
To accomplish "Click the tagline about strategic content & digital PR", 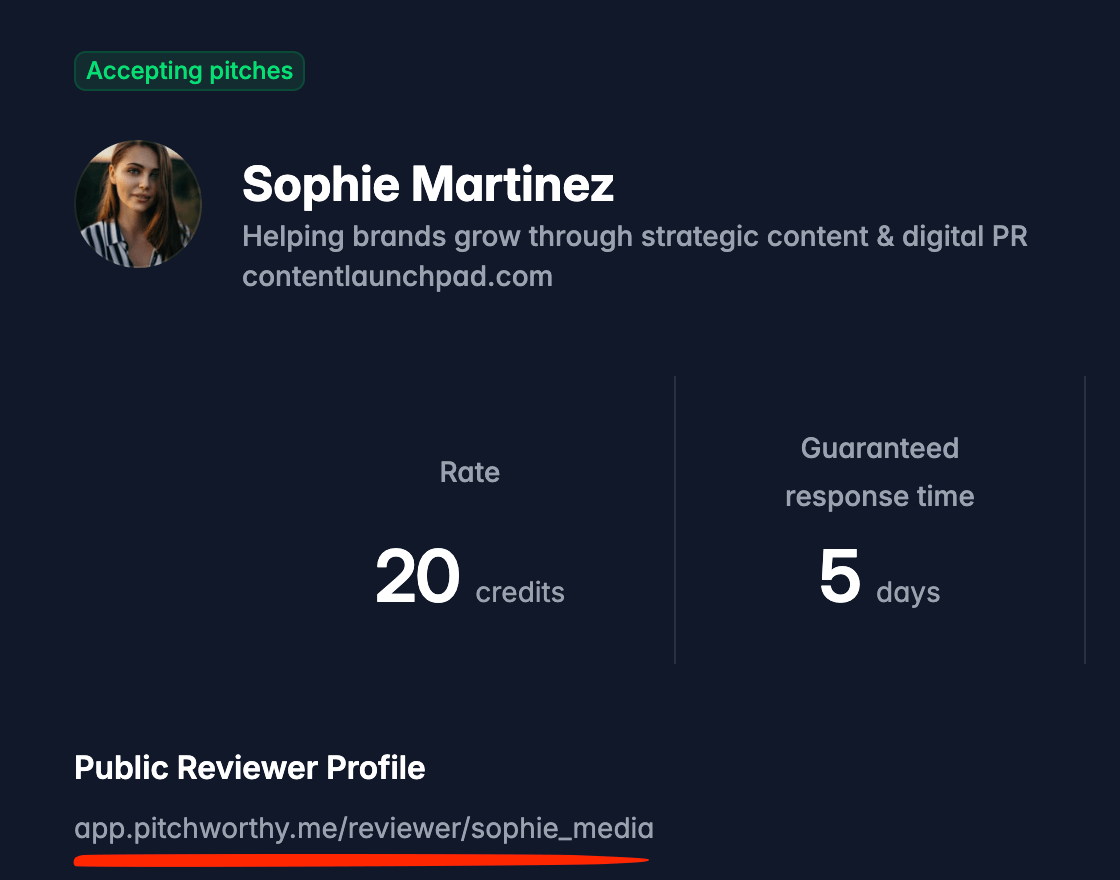I will [634, 236].
